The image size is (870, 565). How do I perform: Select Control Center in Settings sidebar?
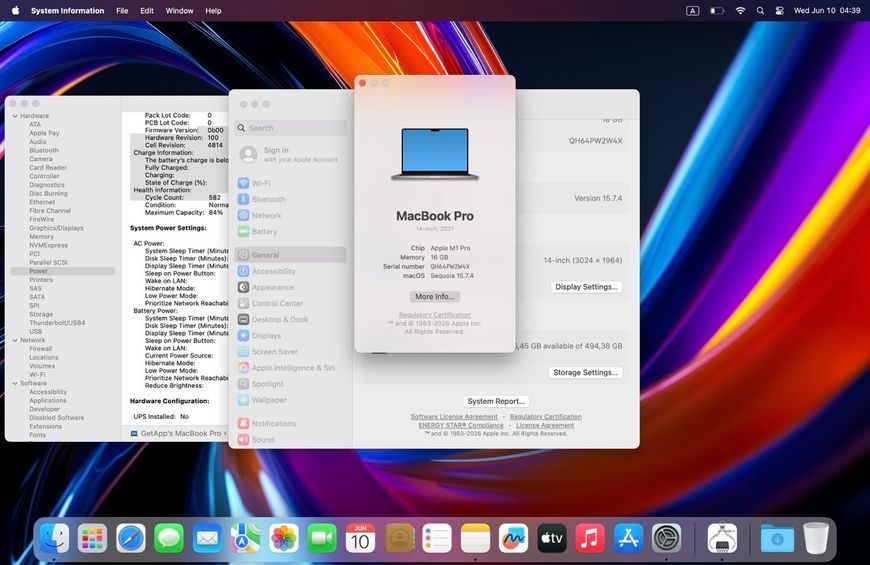tap(290, 304)
